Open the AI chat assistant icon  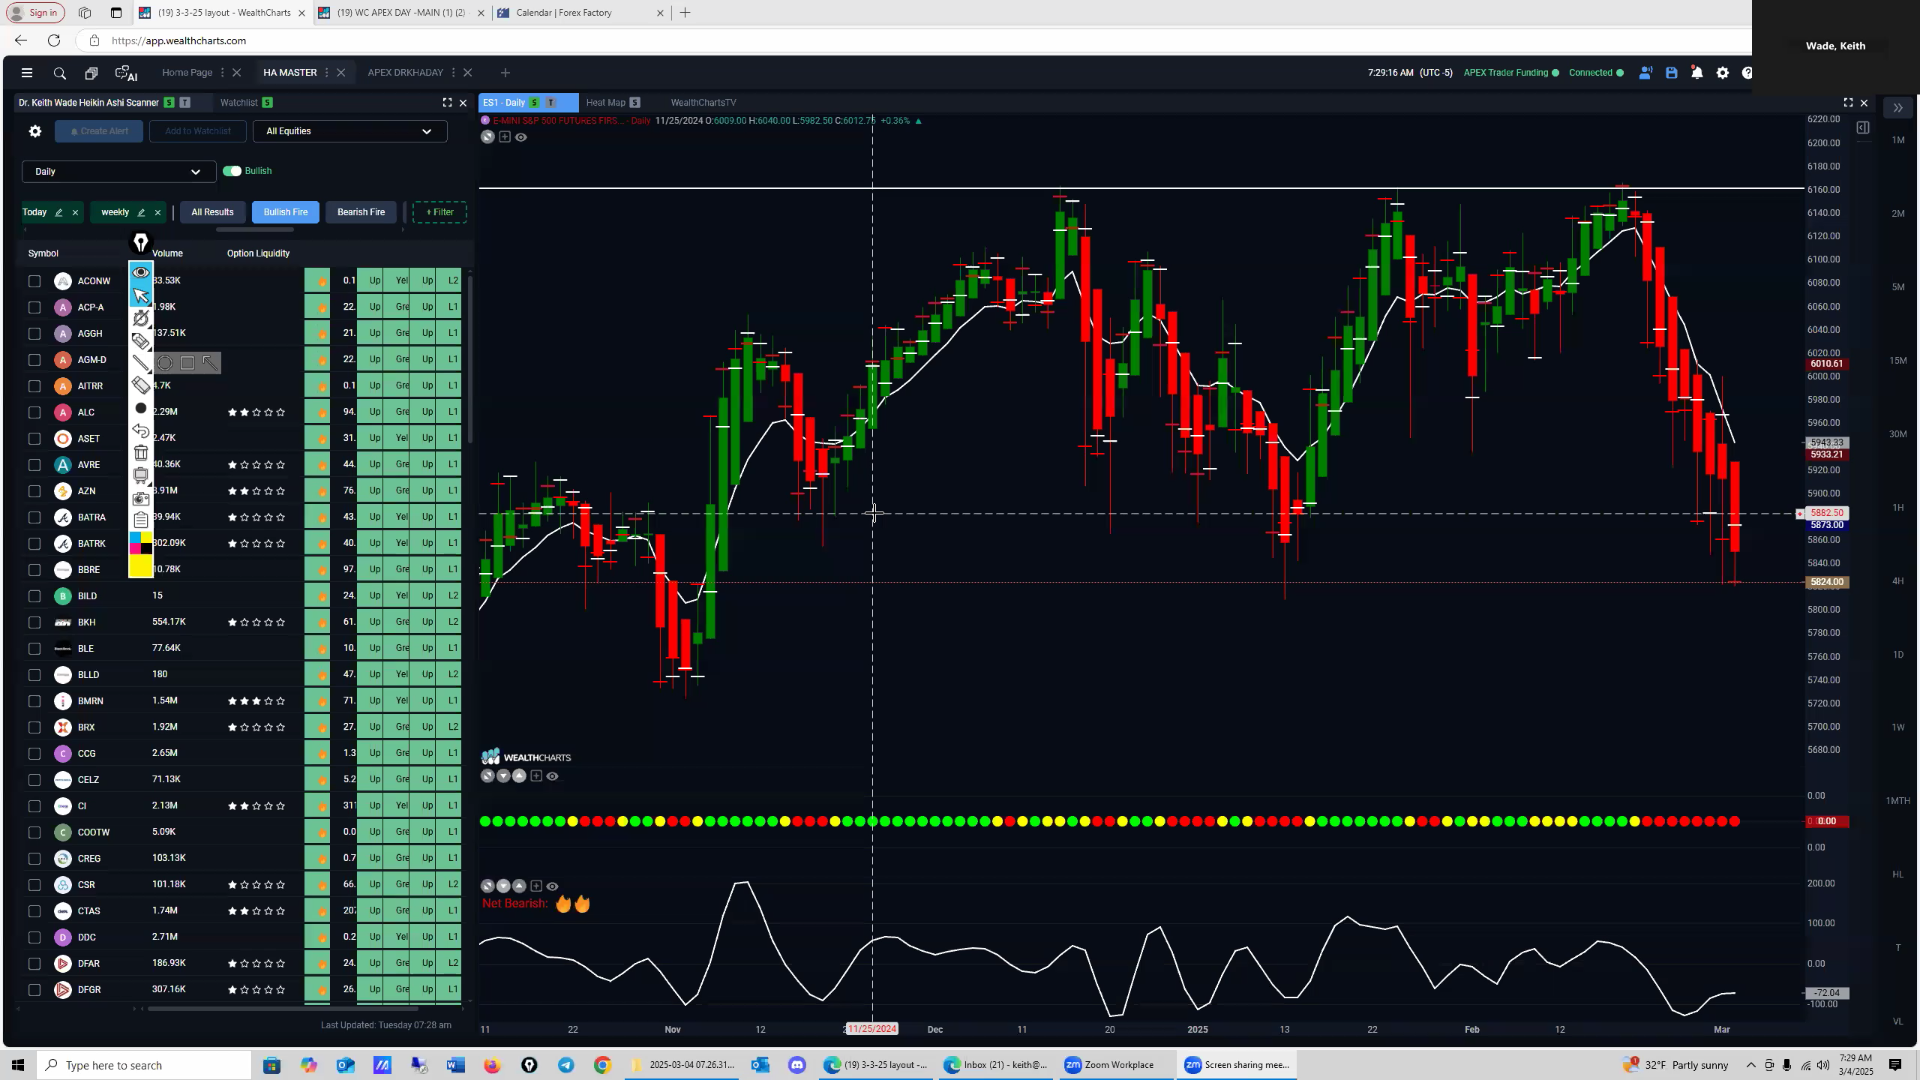tap(126, 73)
